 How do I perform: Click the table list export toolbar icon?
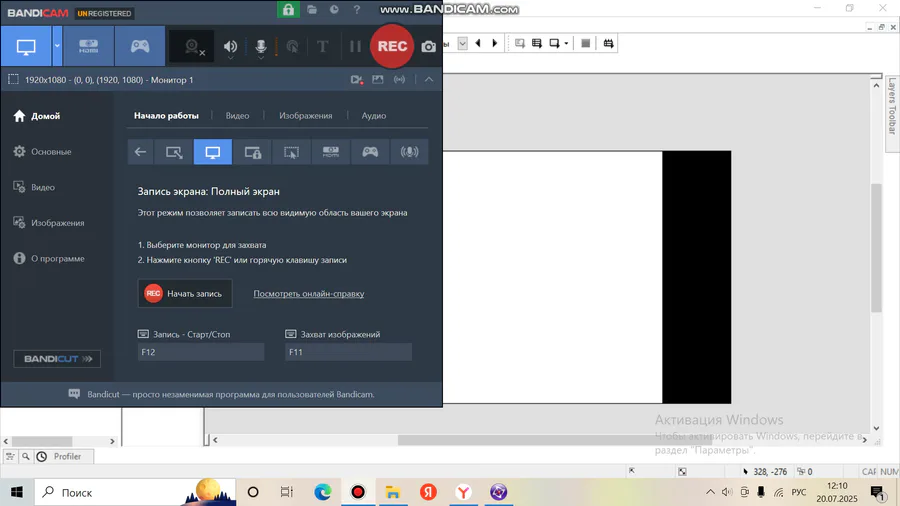click(x=537, y=43)
